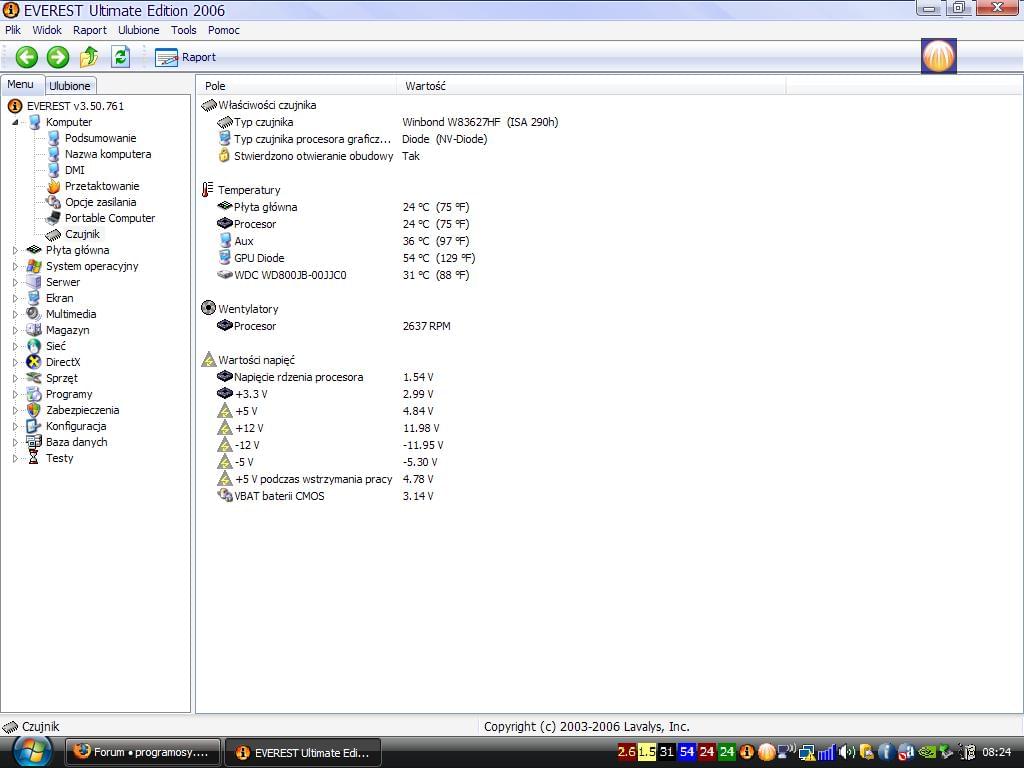
Task: Click the fan icon of the Wentylatory section
Action: pyautogui.click(x=208, y=308)
